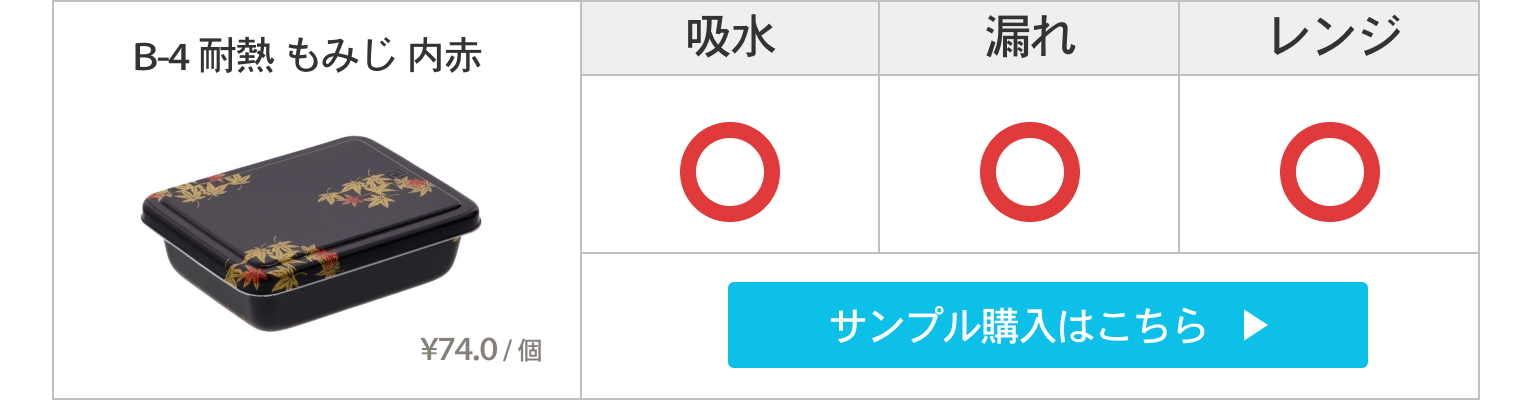Click the word 内赤 in the title
This screenshot has height=400, width=1520.
(446, 58)
